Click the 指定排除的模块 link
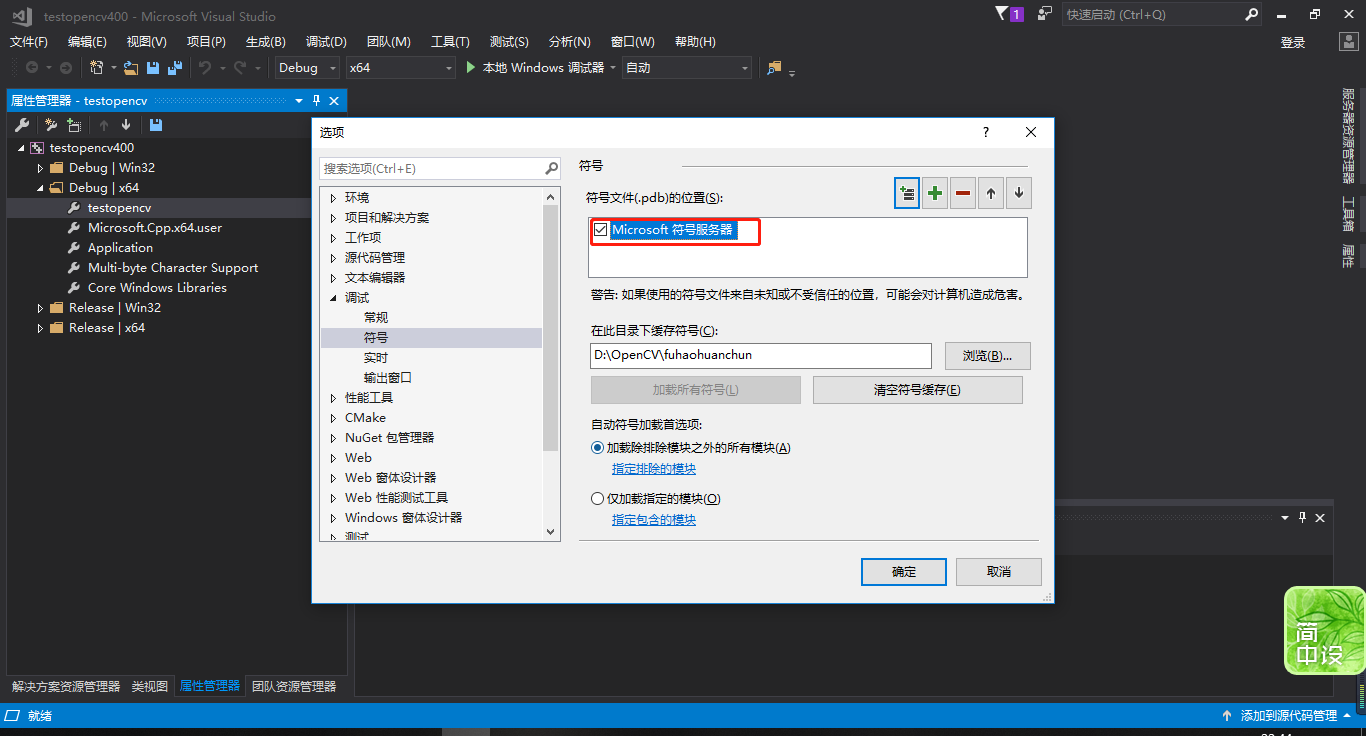Viewport: 1366px width, 736px height. point(654,468)
